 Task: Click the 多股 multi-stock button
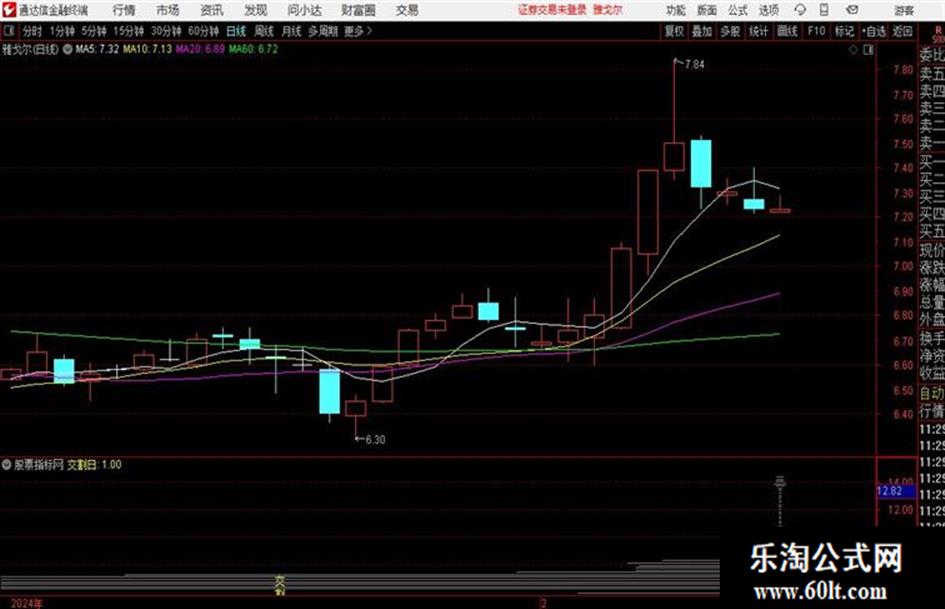click(x=730, y=31)
